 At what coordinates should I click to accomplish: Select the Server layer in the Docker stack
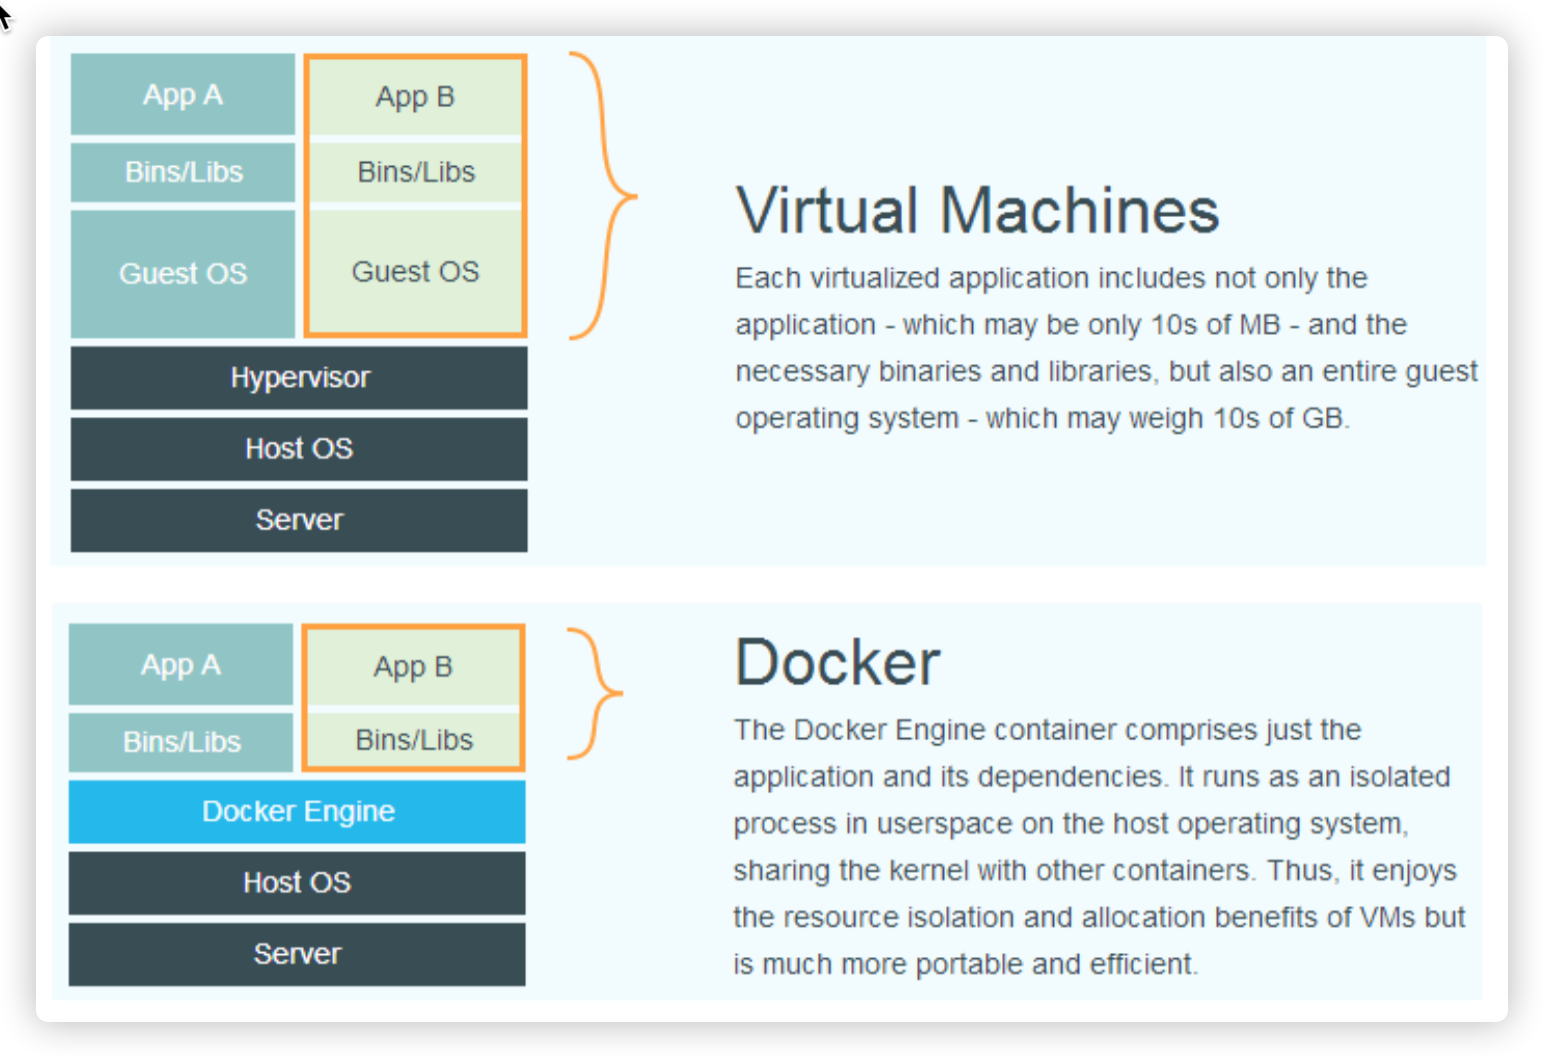click(297, 954)
